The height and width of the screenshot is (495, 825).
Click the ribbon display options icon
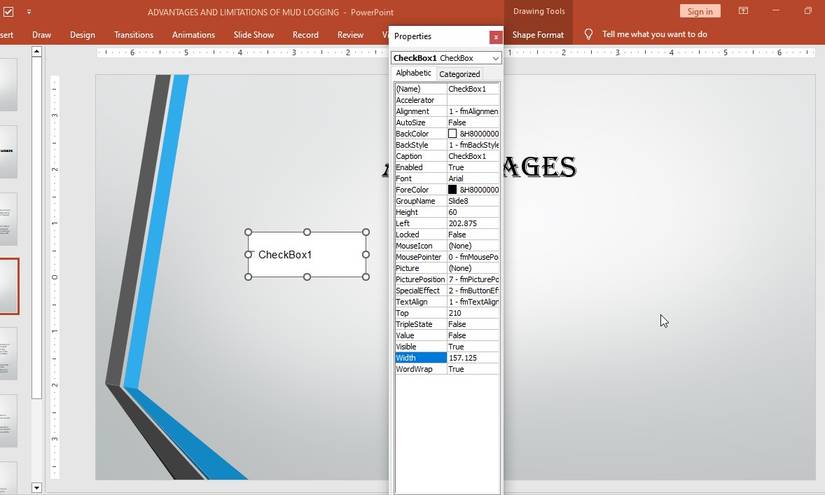coord(743,11)
